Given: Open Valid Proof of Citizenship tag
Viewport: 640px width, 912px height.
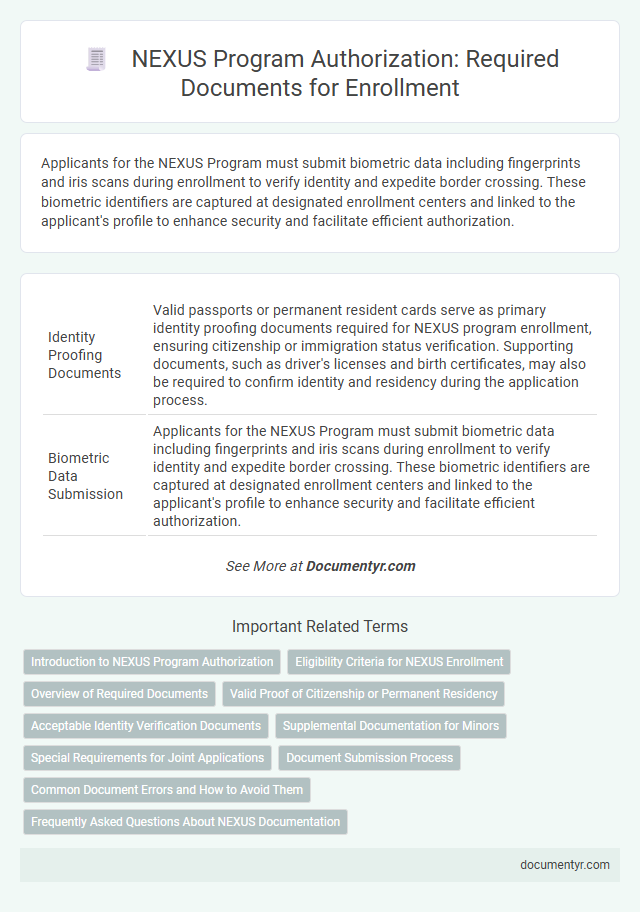Looking at the screenshot, I should click(x=363, y=694).
